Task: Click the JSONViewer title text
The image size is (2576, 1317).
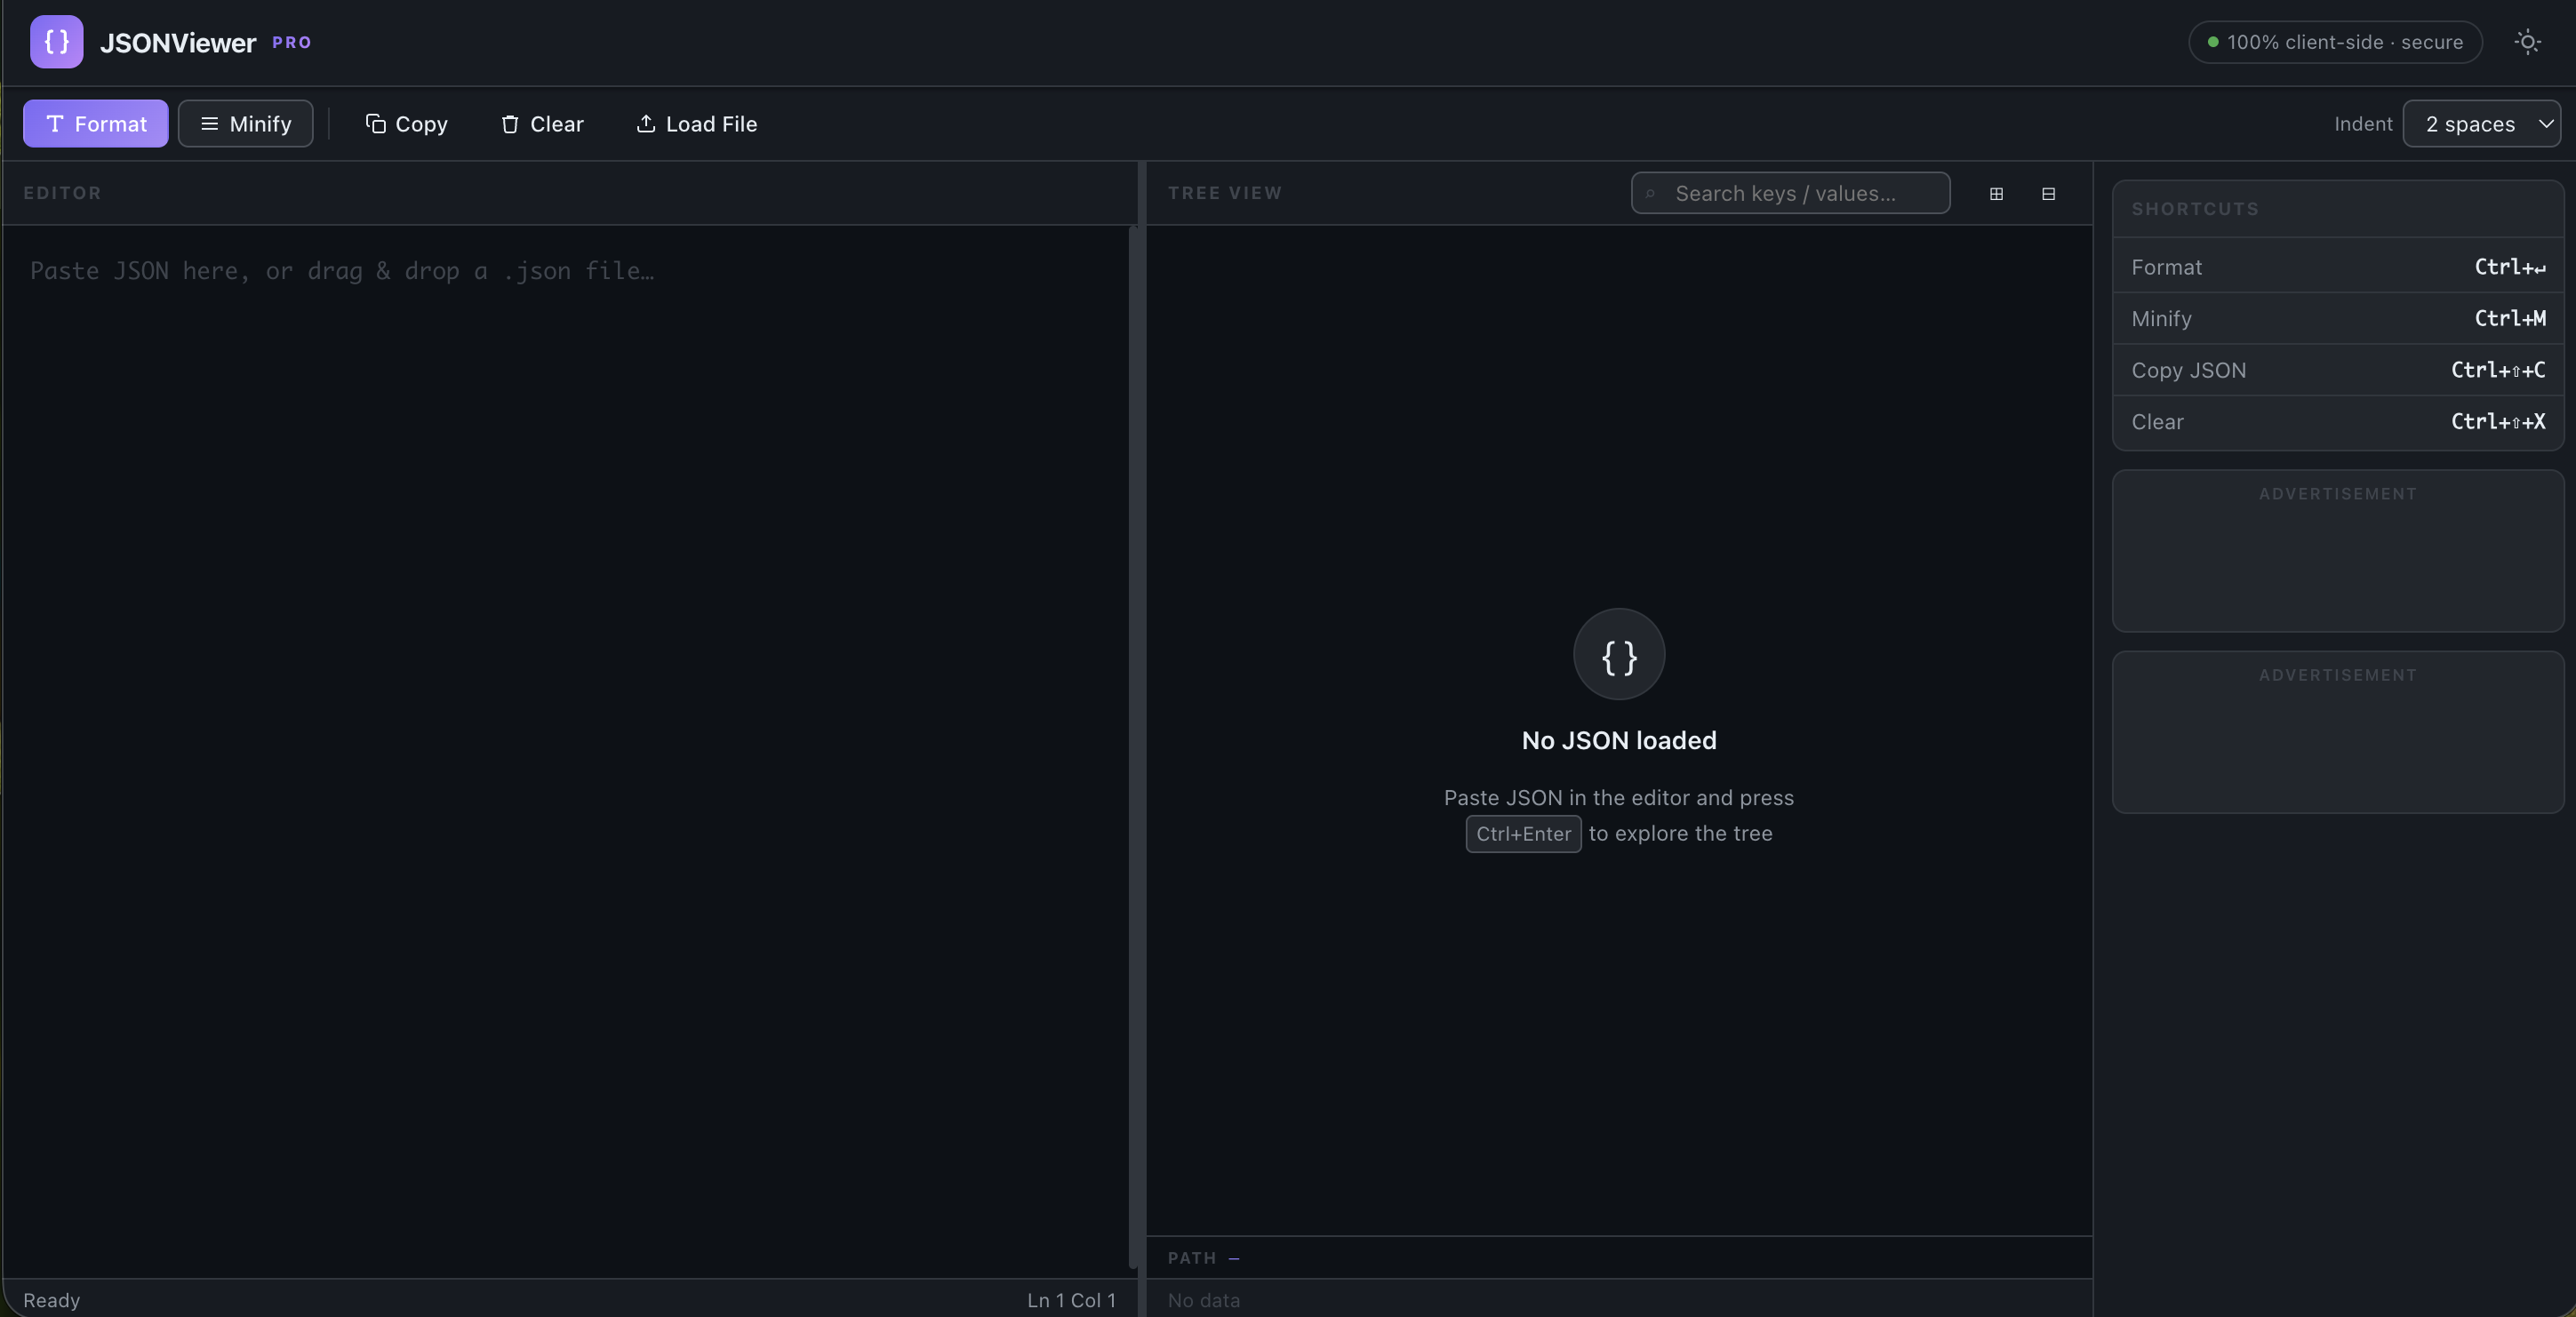Action: [x=178, y=43]
